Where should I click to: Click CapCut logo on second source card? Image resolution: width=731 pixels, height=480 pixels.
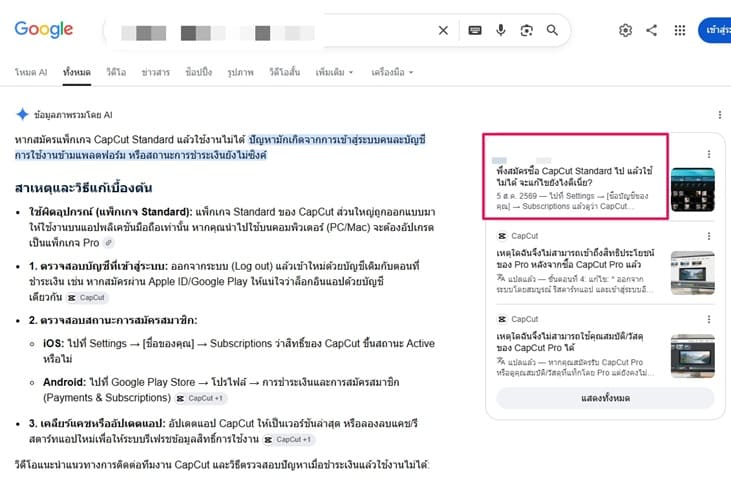502,236
